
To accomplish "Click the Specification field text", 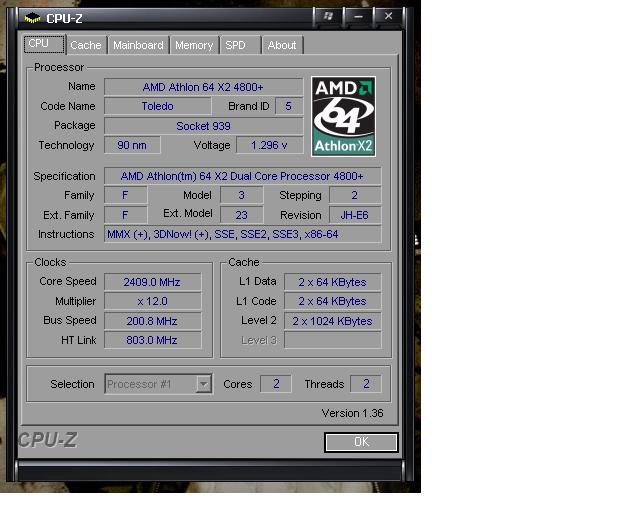I will coord(242,176).
